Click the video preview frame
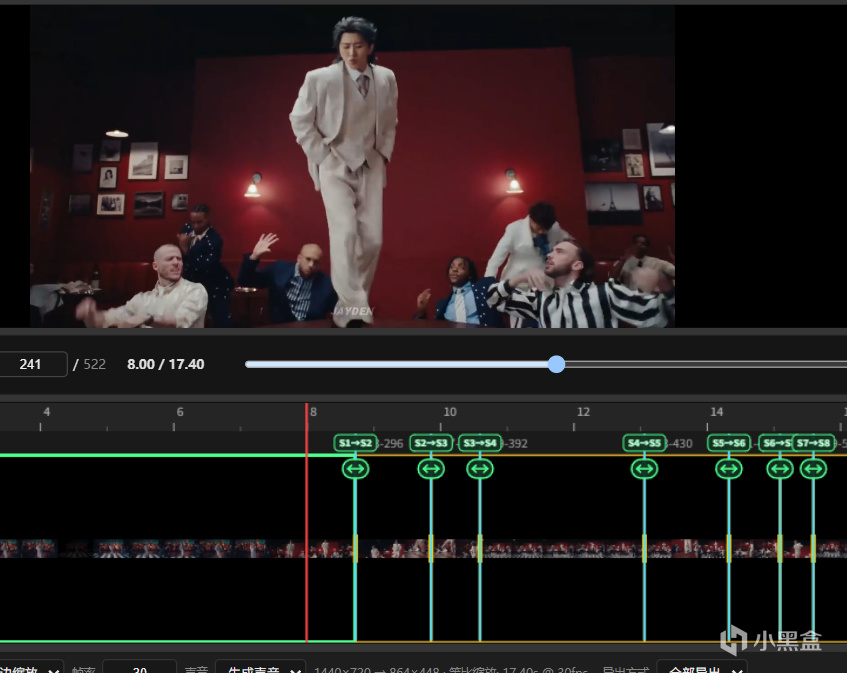The height and width of the screenshot is (673, 847). (x=352, y=166)
